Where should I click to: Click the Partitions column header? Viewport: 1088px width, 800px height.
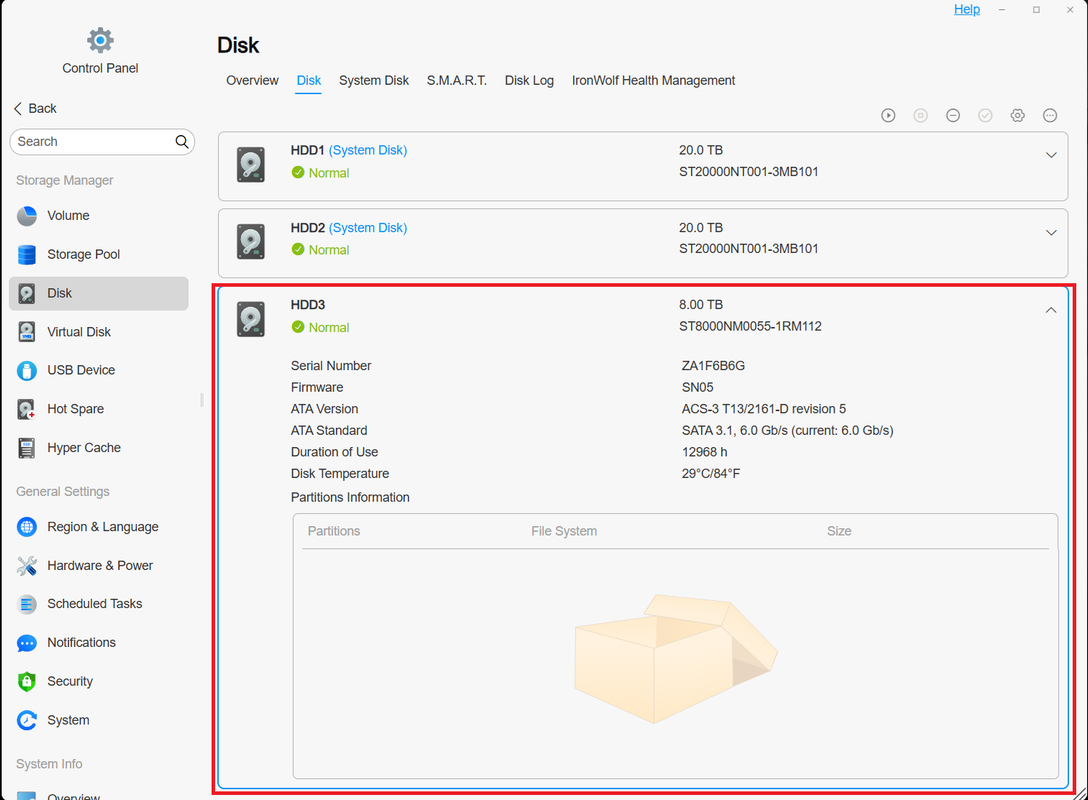[x=334, y=531]
